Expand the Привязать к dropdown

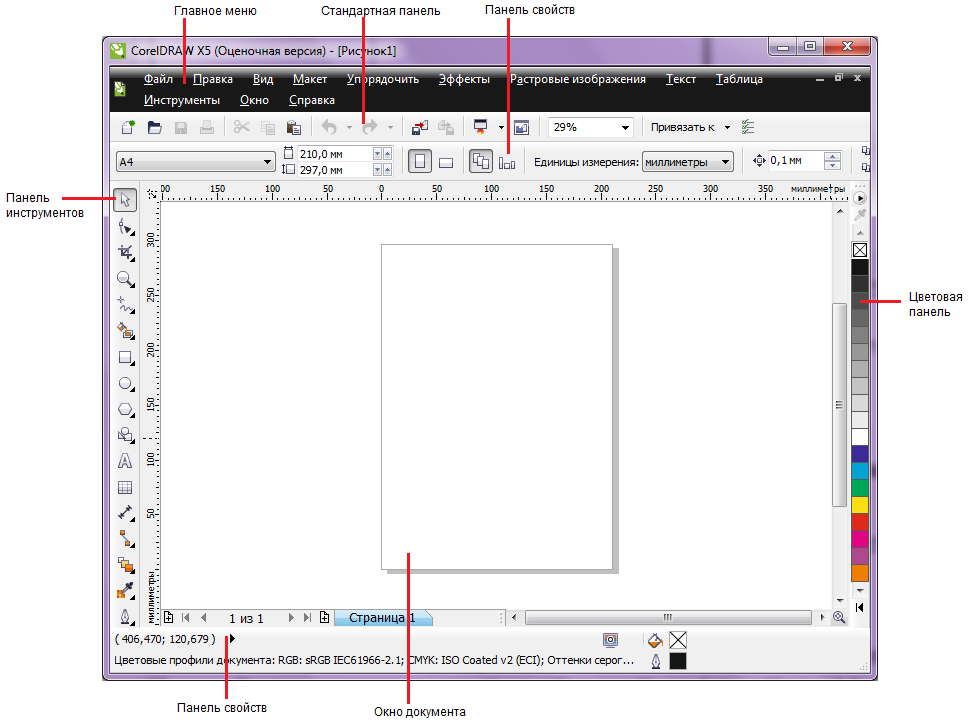pos(727,127)
